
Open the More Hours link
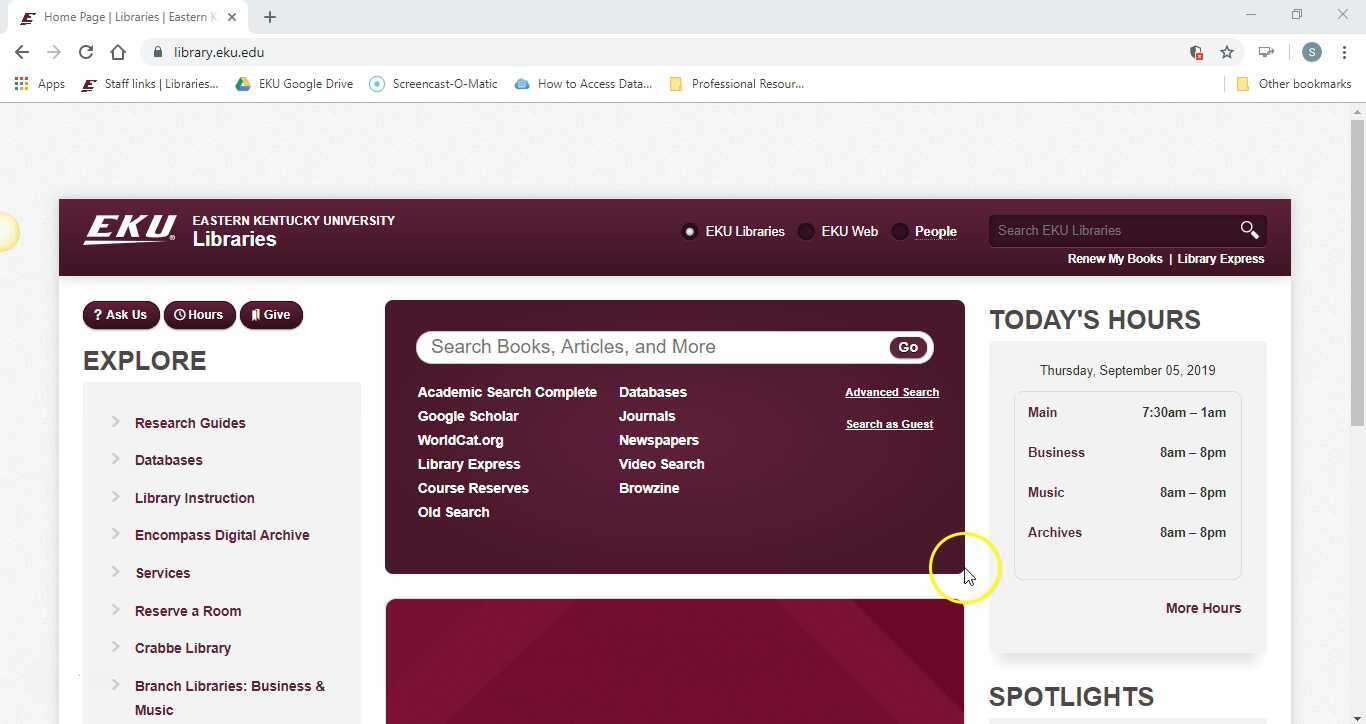click(x=1203, y=608)
